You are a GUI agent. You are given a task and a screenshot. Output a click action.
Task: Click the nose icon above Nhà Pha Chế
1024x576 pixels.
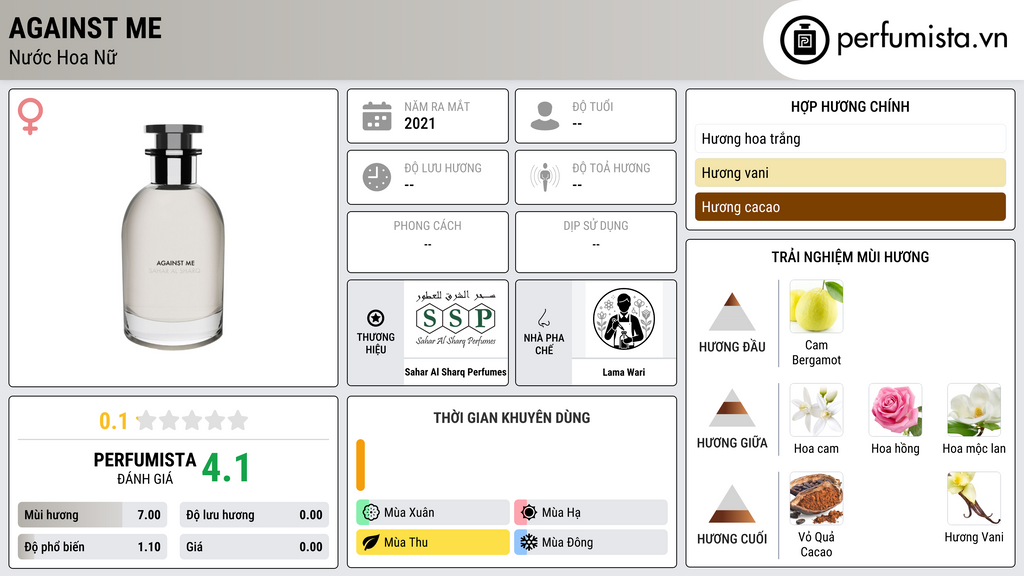coord(543,318)
